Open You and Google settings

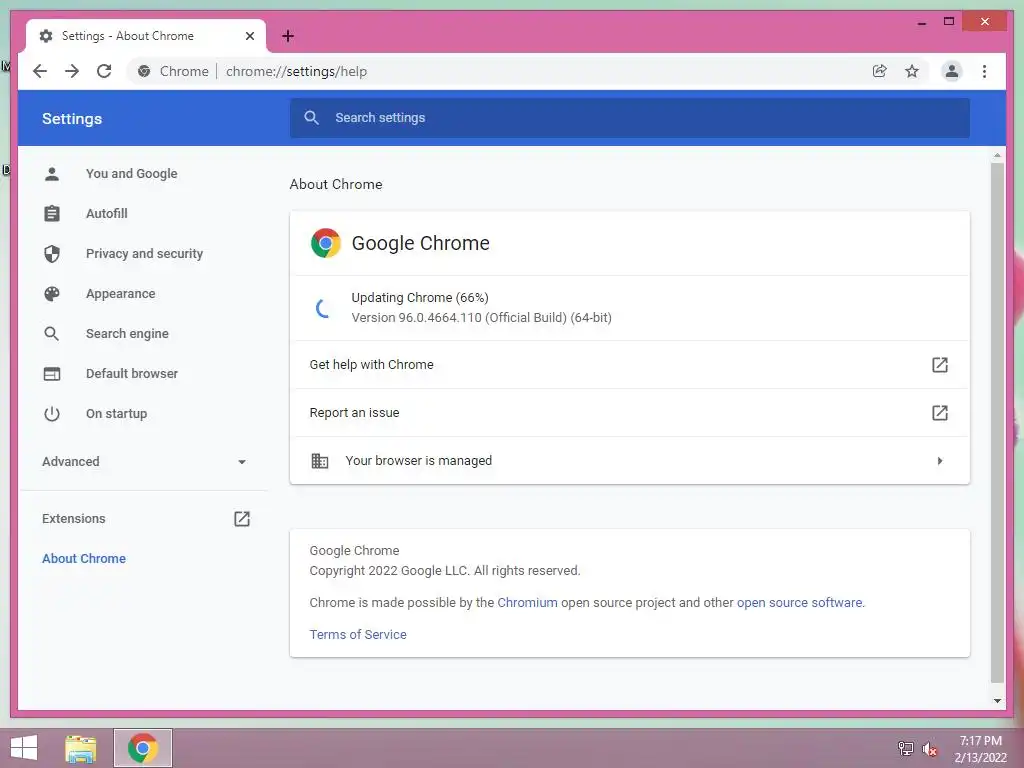click(131, 174)
